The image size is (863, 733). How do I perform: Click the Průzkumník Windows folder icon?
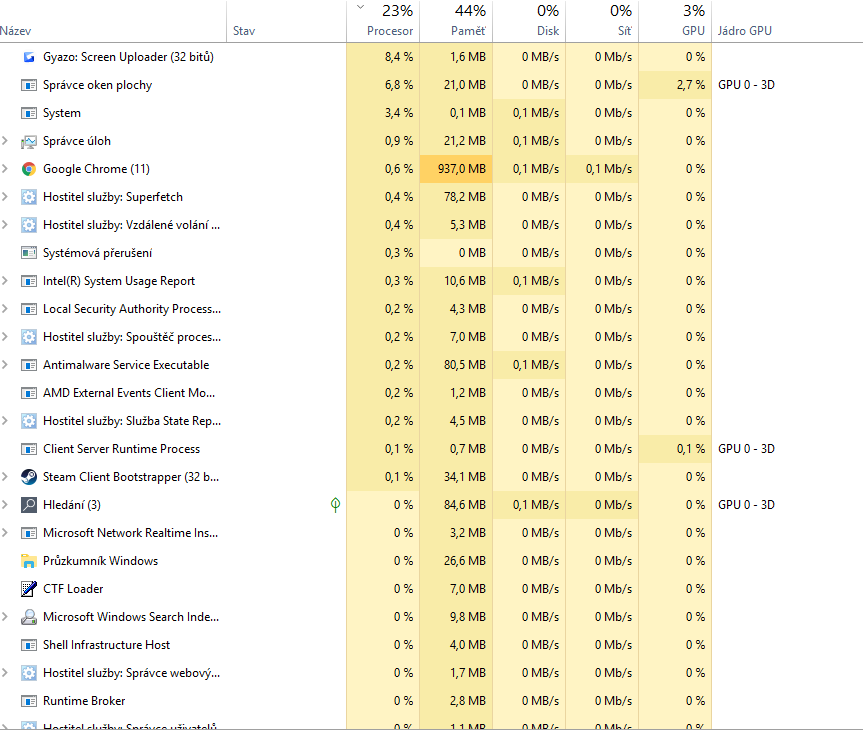(29, 561)
